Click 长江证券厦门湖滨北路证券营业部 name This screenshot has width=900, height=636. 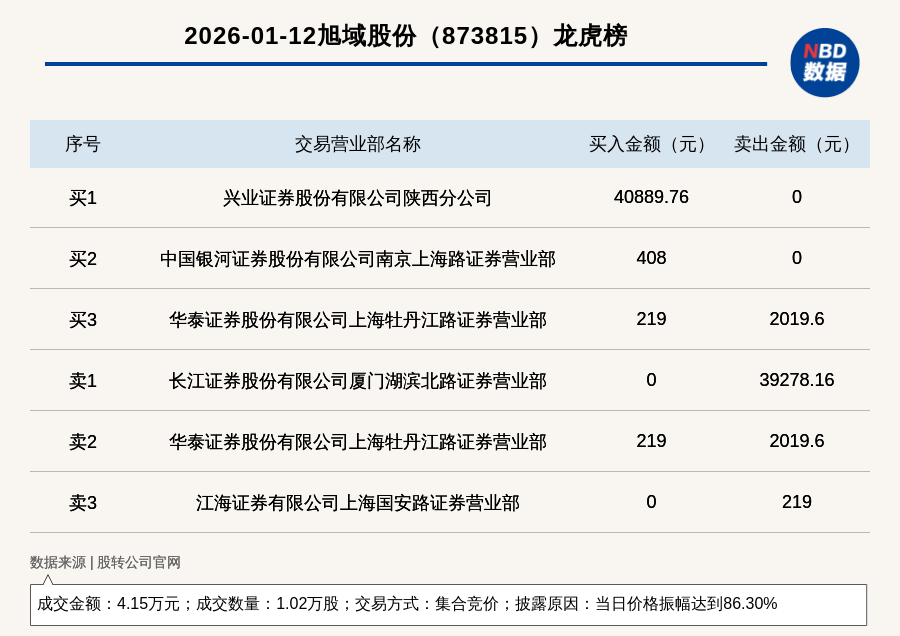(x=357, y=381)
